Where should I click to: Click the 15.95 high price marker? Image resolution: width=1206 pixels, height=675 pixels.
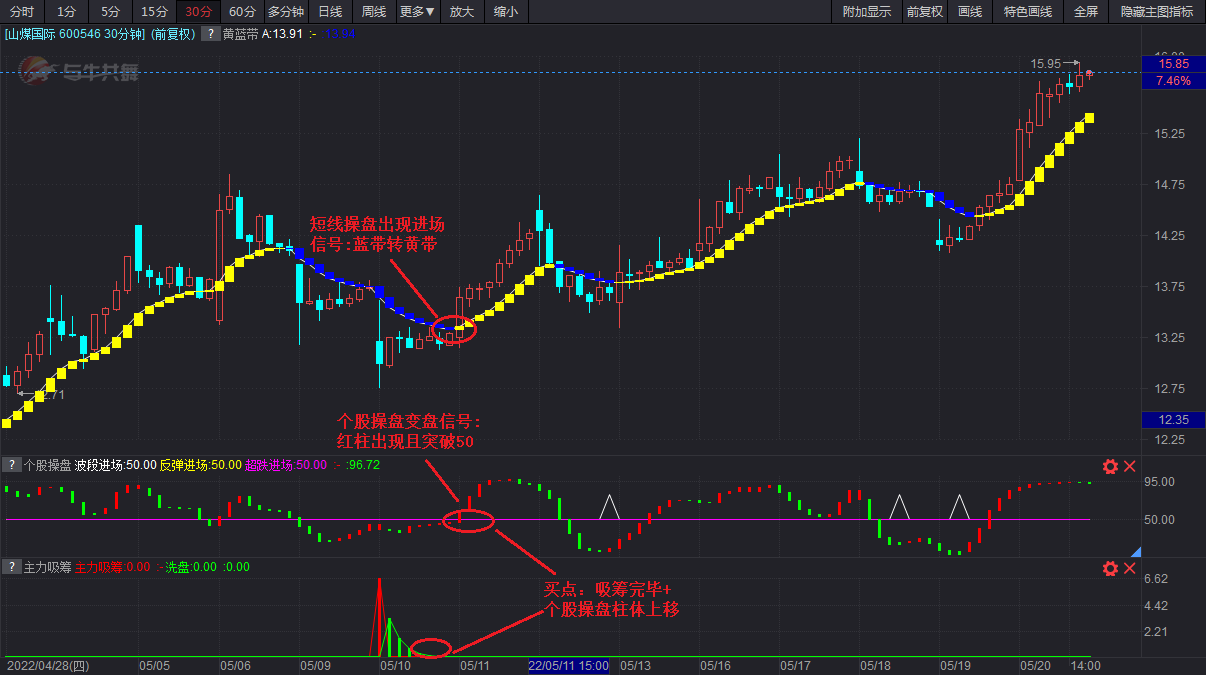coord(1046,63)
